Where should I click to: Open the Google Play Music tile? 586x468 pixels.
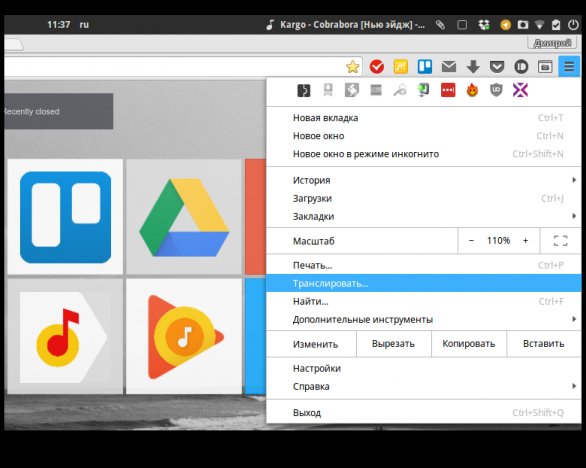click(184, 336)
